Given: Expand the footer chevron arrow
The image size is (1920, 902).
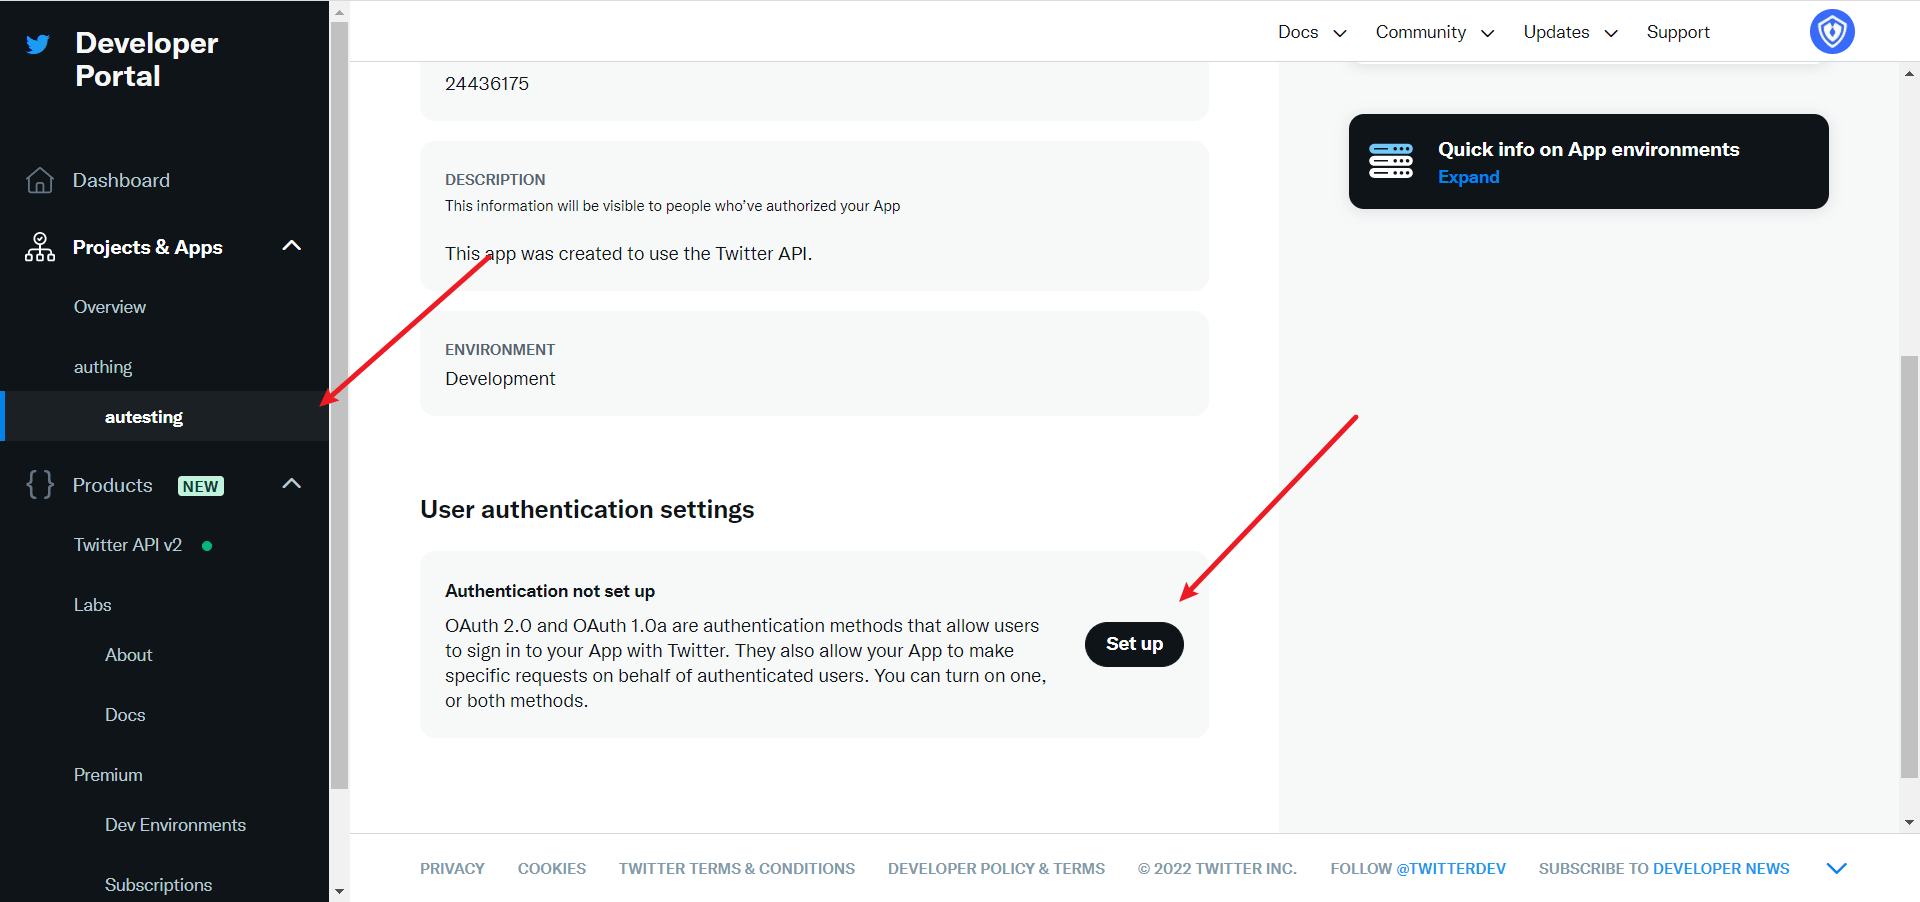Looking at the screenshot, I should coord(1836,868).
